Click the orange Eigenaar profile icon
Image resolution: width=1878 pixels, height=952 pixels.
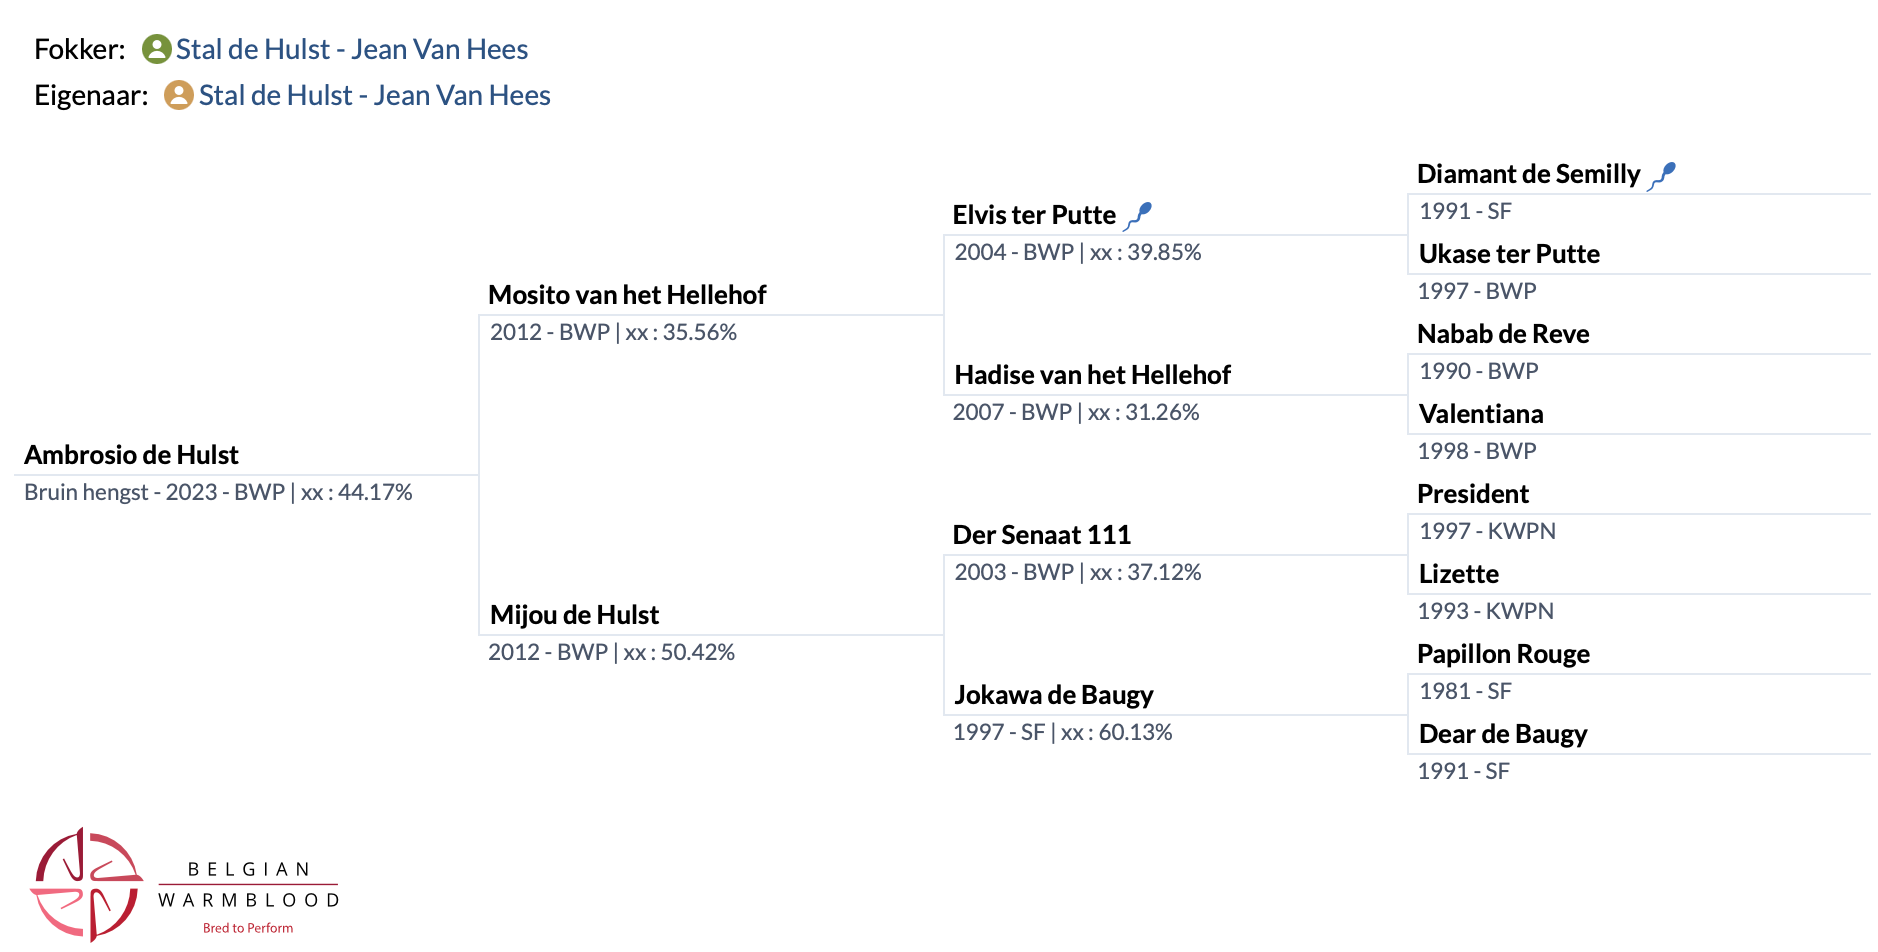178,95
